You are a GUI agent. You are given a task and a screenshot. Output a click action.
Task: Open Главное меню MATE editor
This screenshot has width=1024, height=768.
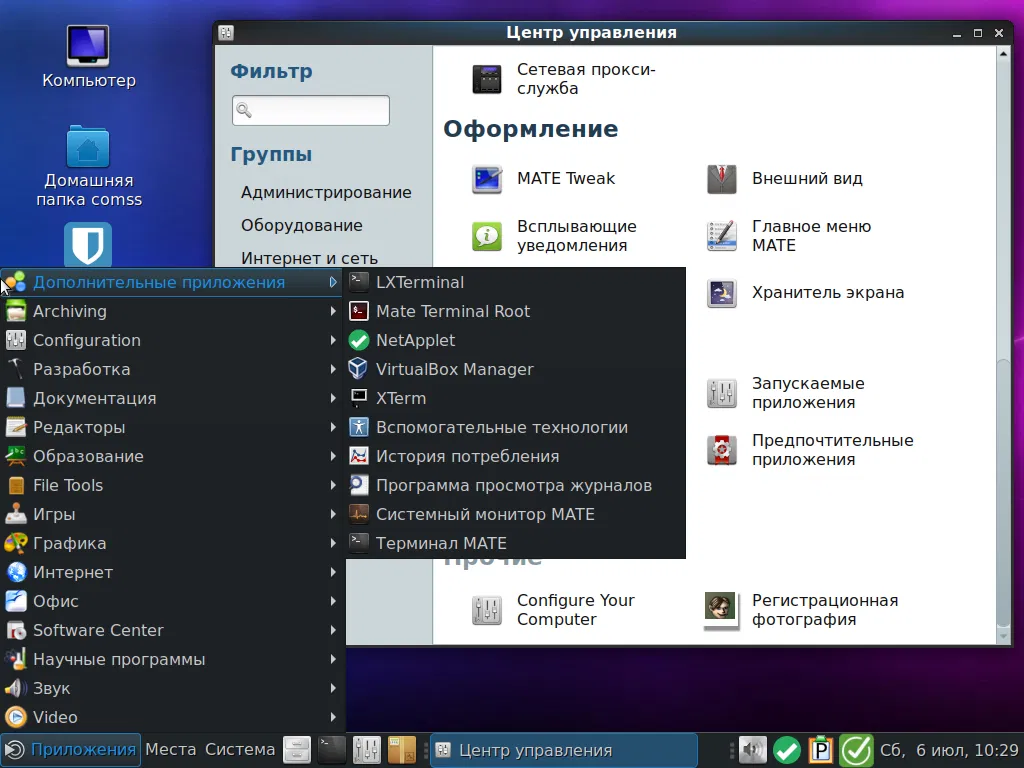click(789, 236)
